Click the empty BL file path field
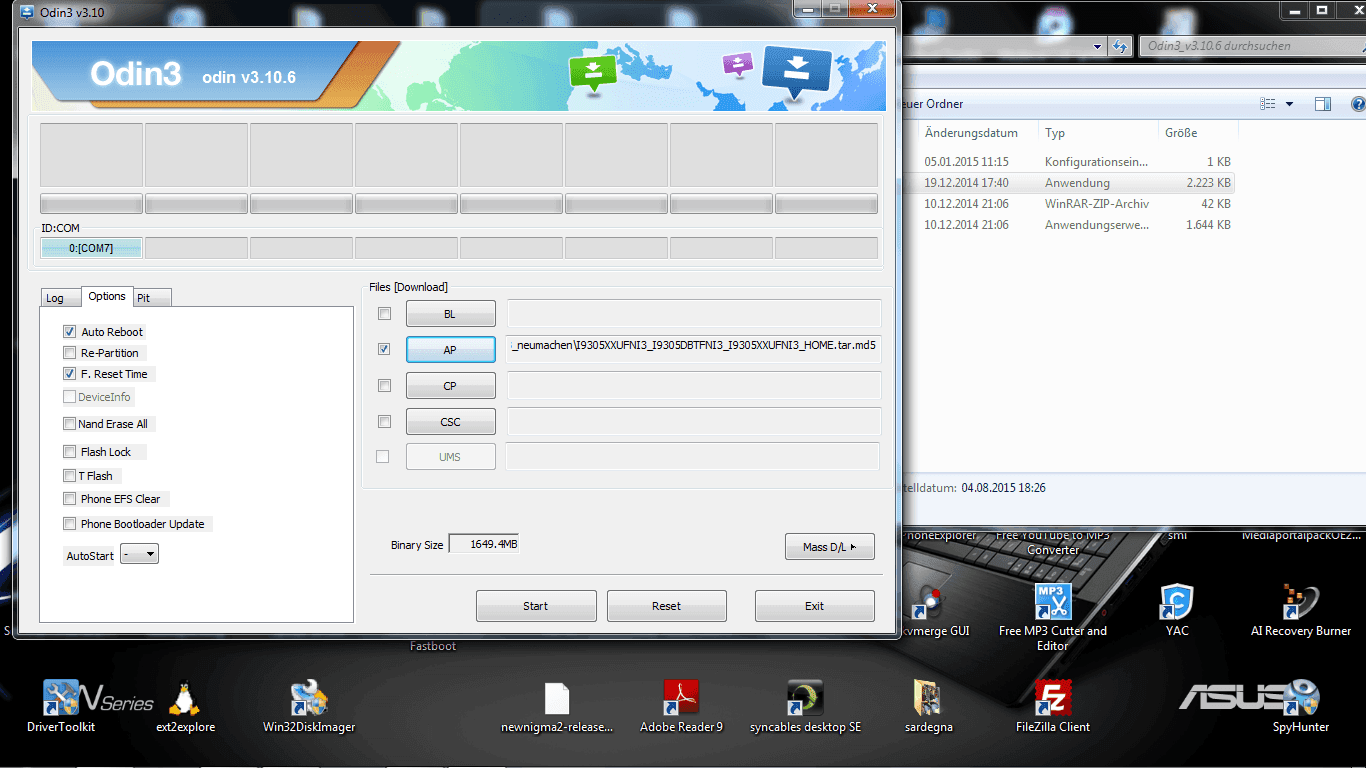1366x768 pixels. click(x=694, y=314)
